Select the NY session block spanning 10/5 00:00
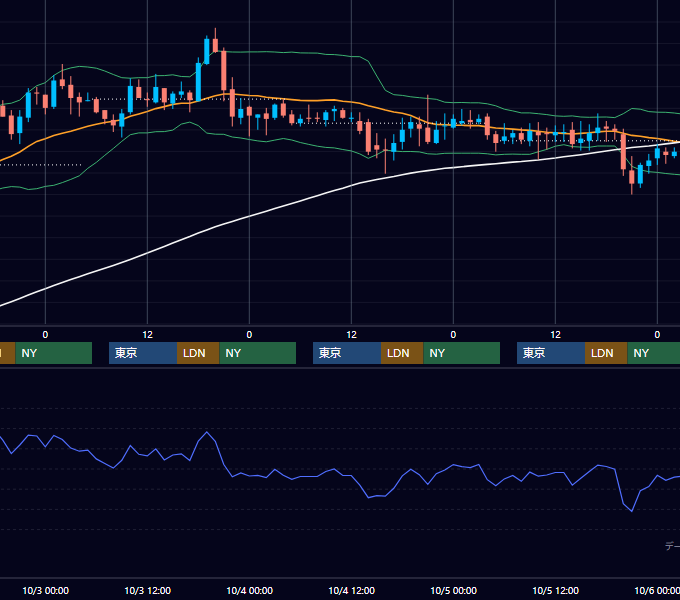This screenshot has height=600, width=680. coord(461,353)
